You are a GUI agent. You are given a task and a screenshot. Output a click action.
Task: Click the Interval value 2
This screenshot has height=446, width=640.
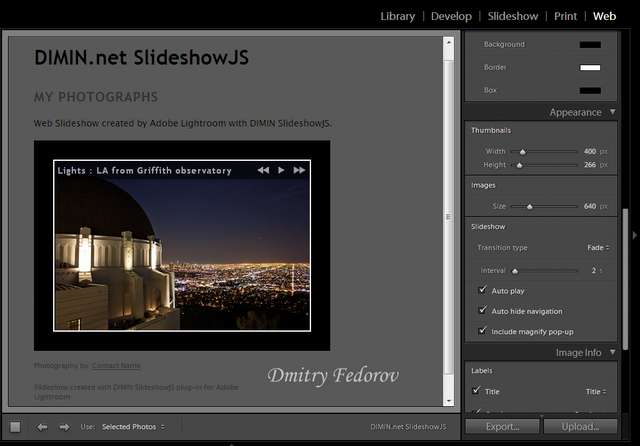coord(594,271)
